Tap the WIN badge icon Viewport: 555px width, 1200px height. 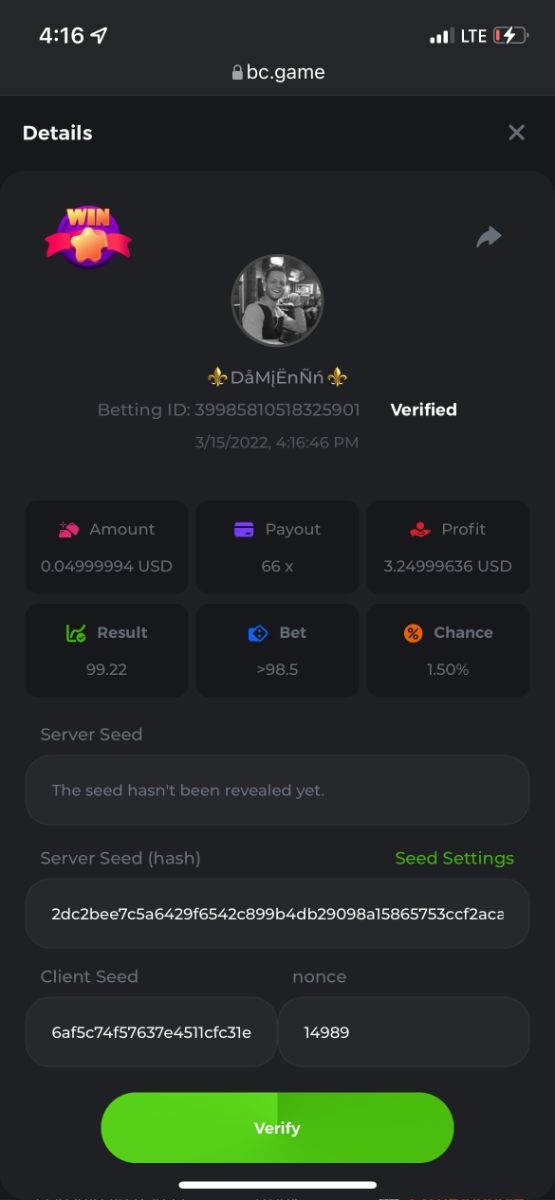(88, 237)
